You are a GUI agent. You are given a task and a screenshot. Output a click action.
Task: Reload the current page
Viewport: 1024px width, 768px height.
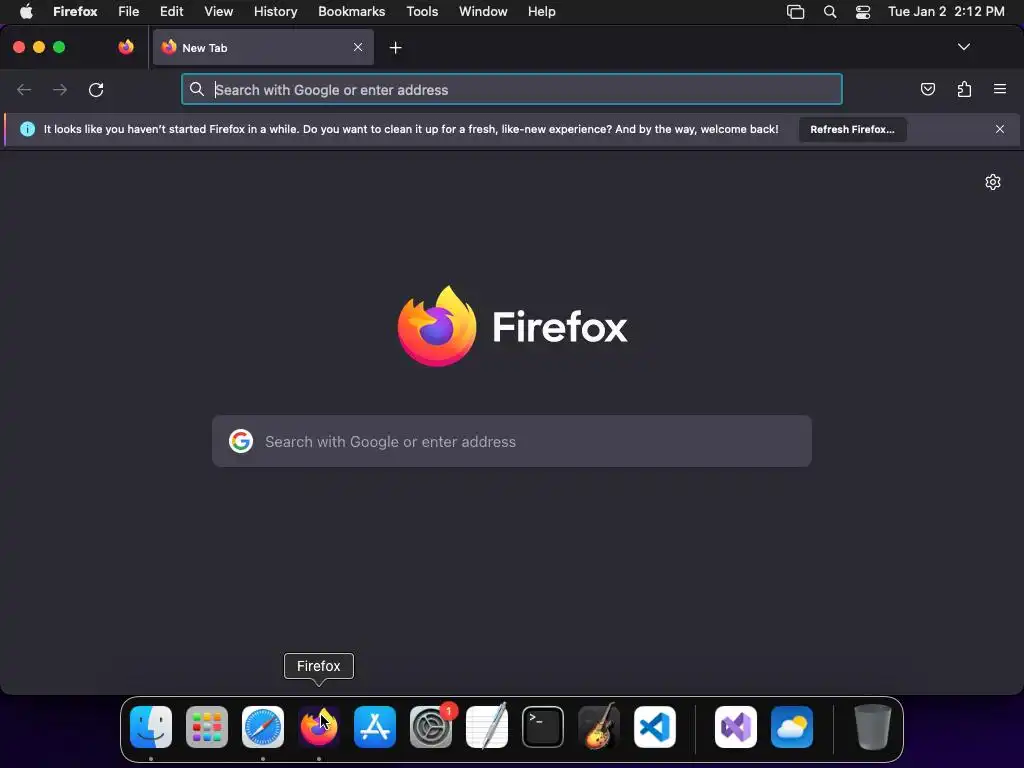pyautogui.click(x=96, y=89)
